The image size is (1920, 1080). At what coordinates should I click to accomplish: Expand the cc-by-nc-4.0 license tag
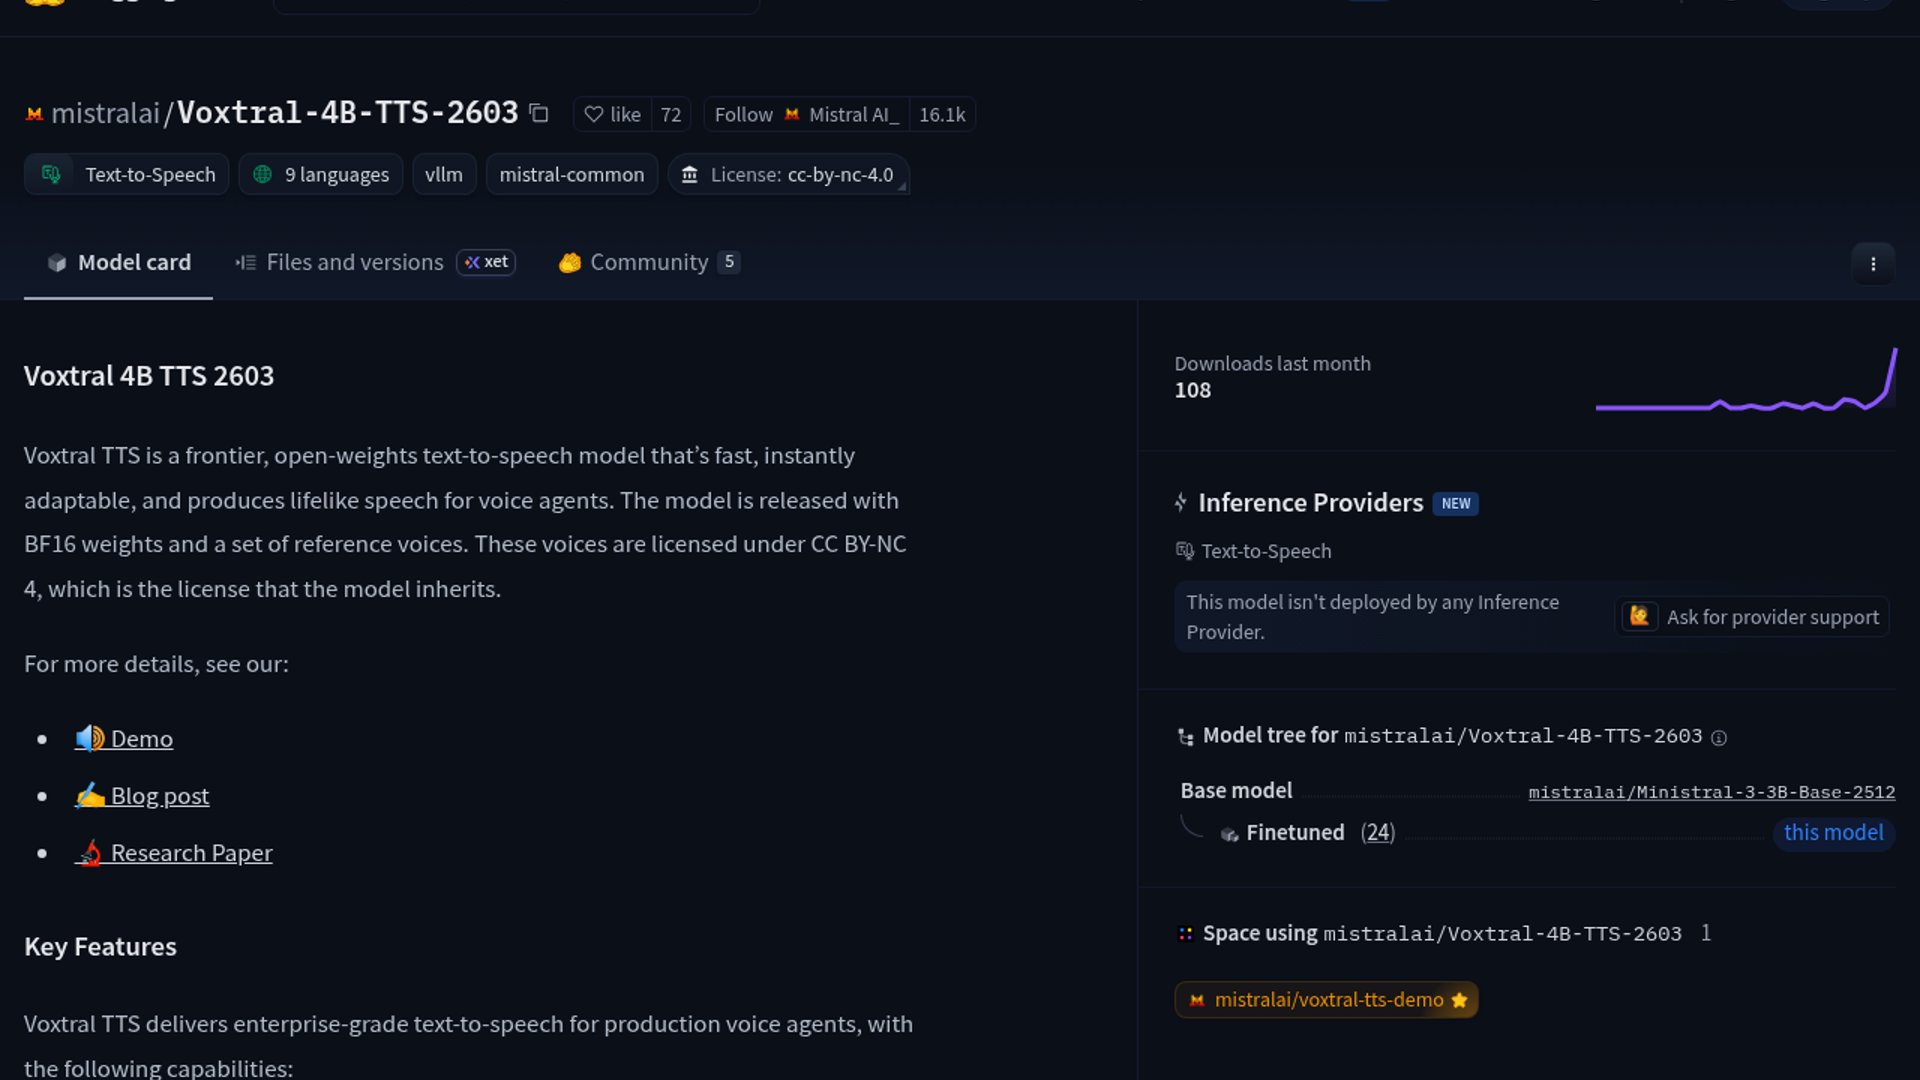(x=789, y=175)
